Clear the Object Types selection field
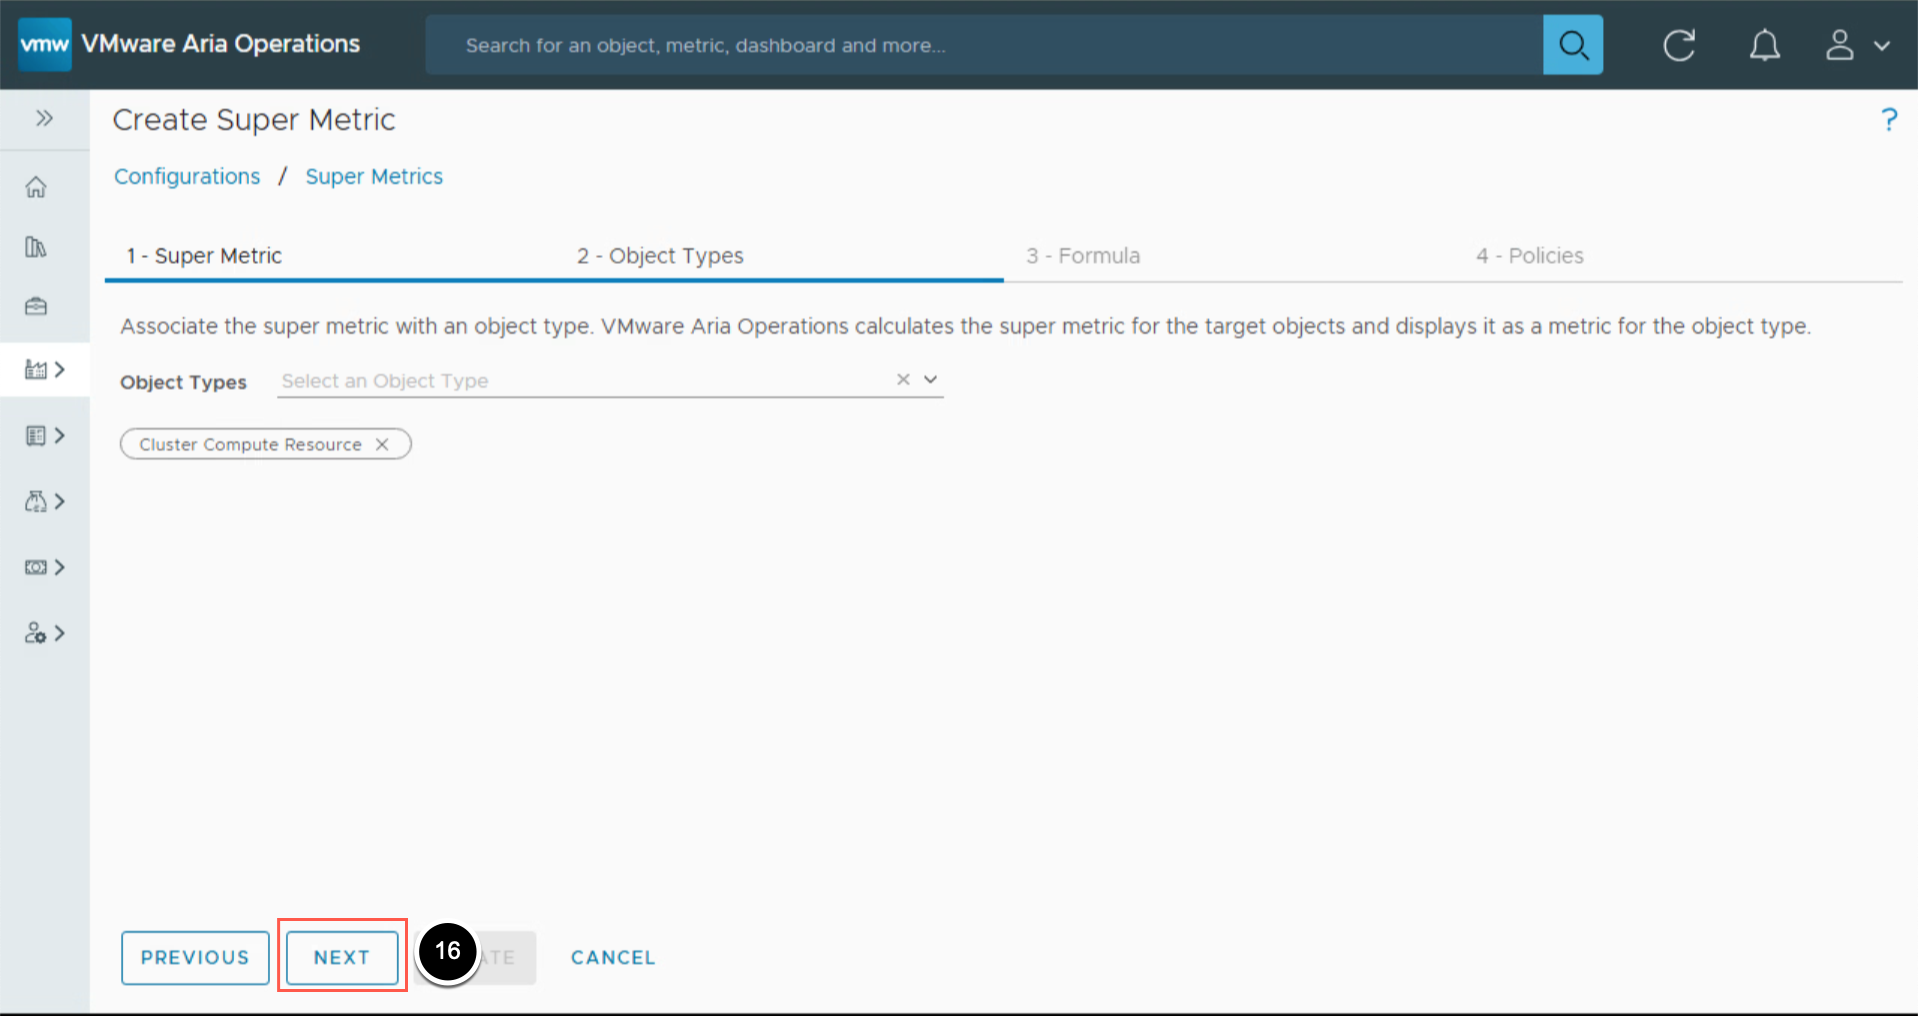Screen dimensions: 1918x1016 pyautogui.click(x=903, y=380)
